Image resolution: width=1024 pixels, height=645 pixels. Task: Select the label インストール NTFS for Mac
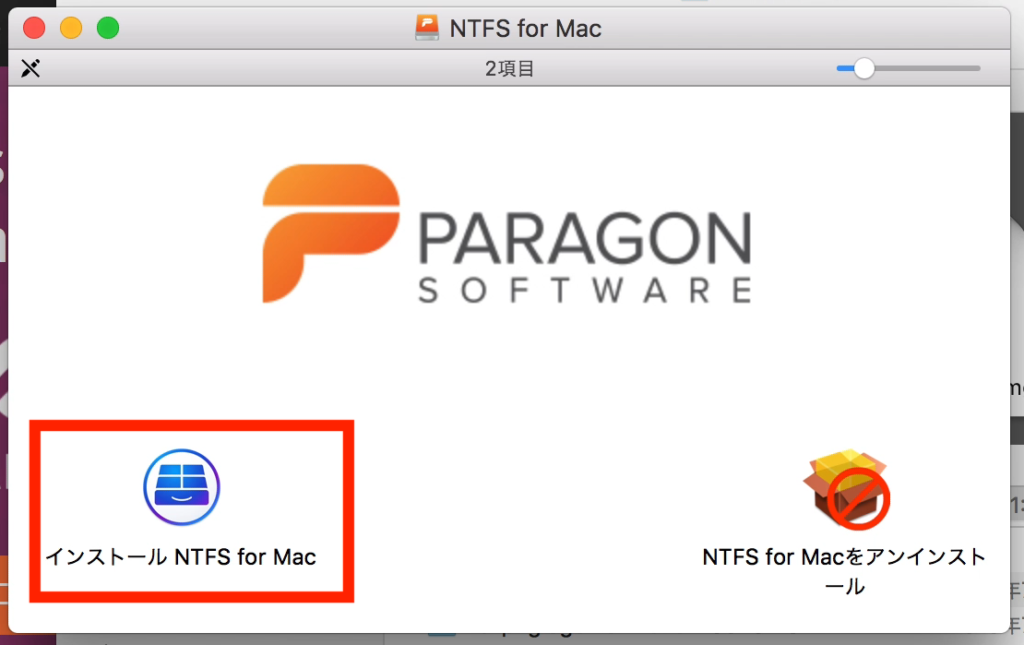[181, 557]
